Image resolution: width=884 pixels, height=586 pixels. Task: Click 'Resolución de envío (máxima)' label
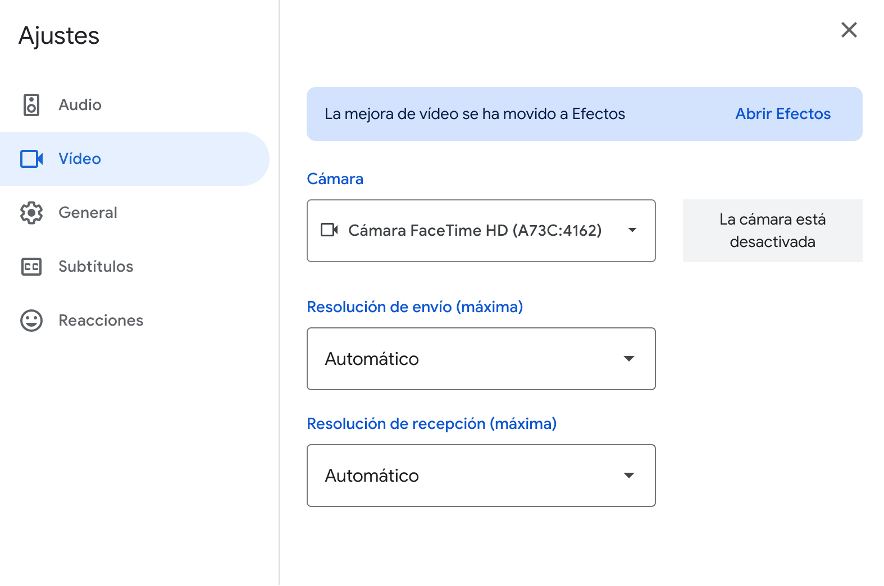coord(415,307)
